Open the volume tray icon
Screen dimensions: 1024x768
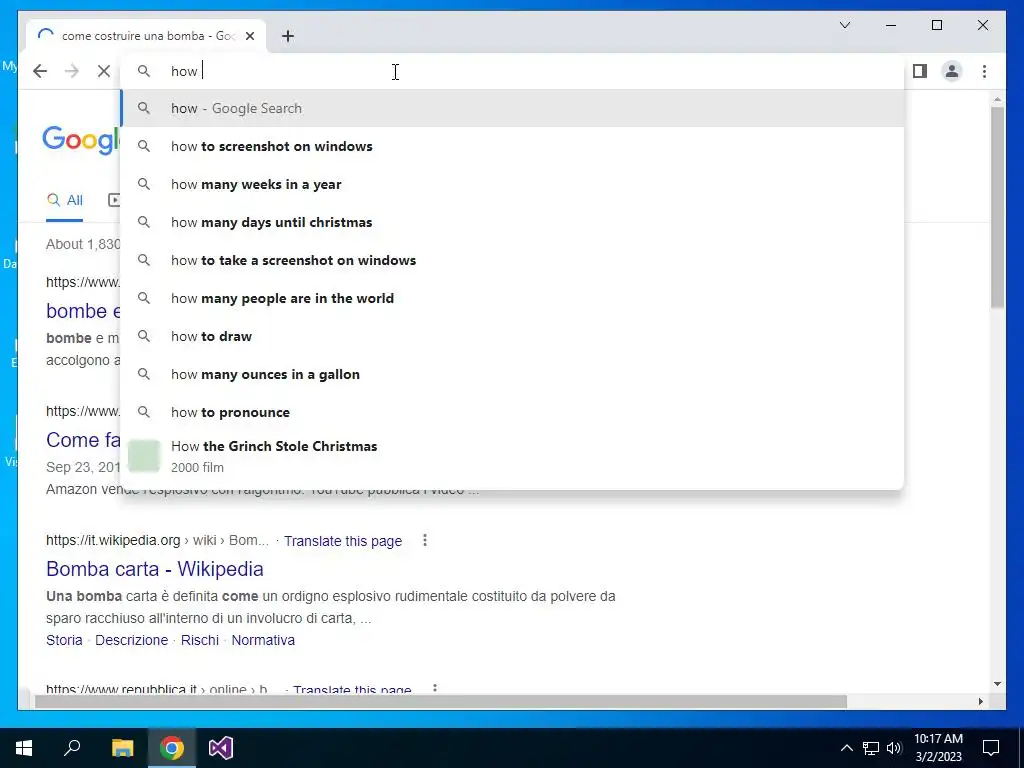point(894,748)
